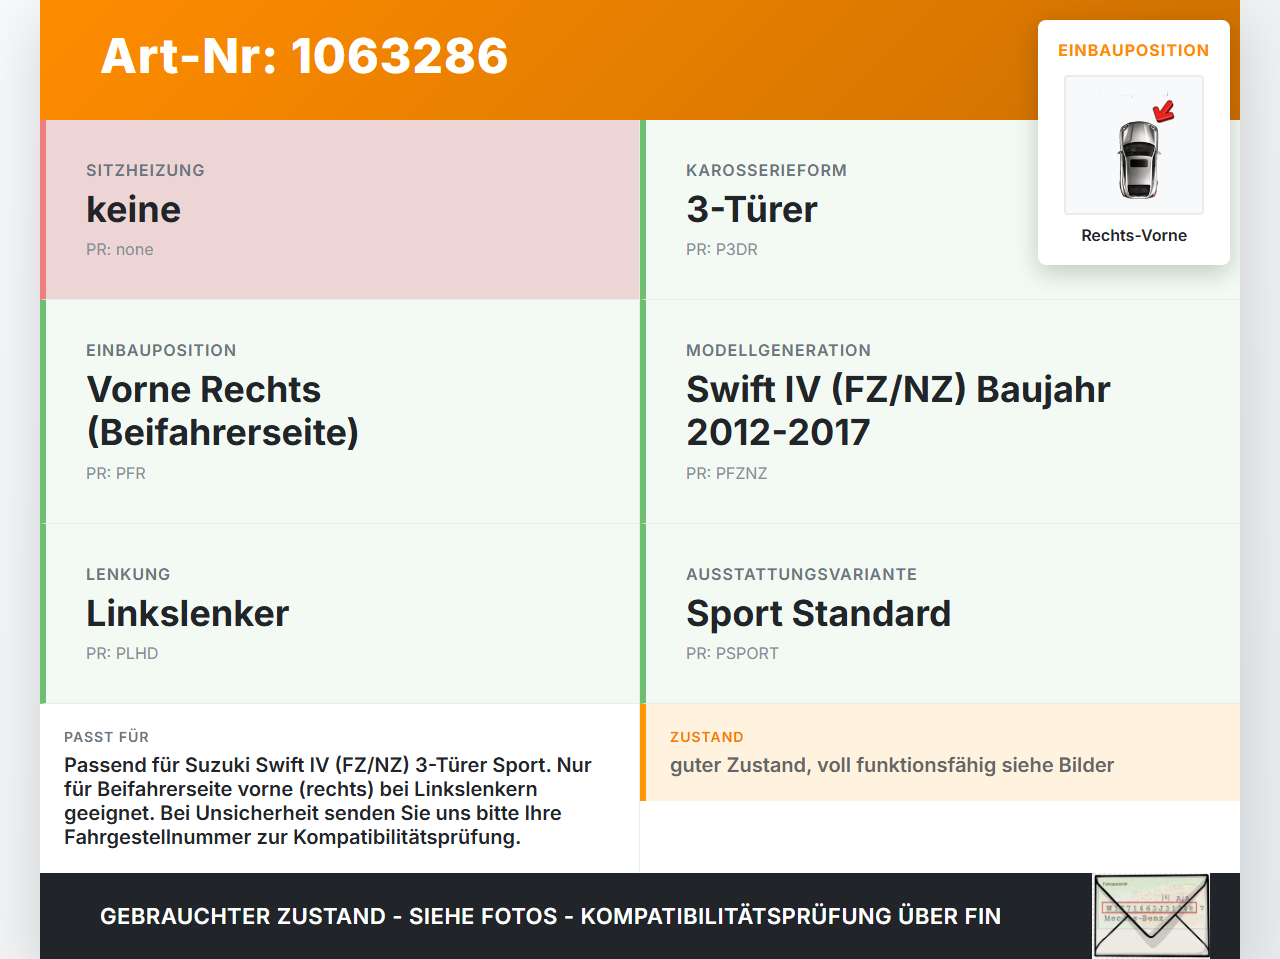Click the 'GEBRAUCHTER ZUSTAND - SIEHE FOTOS' footer banner text

pyautogui.click(x=550, y=916)
